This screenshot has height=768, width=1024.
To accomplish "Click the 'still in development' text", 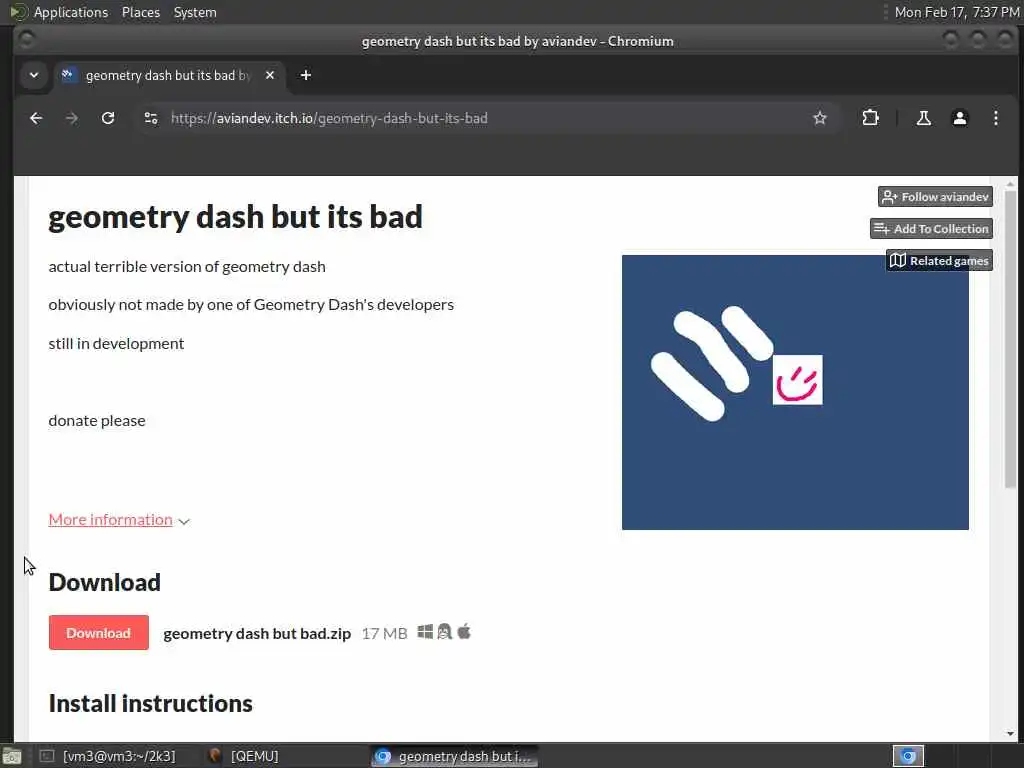I will 116,344.
